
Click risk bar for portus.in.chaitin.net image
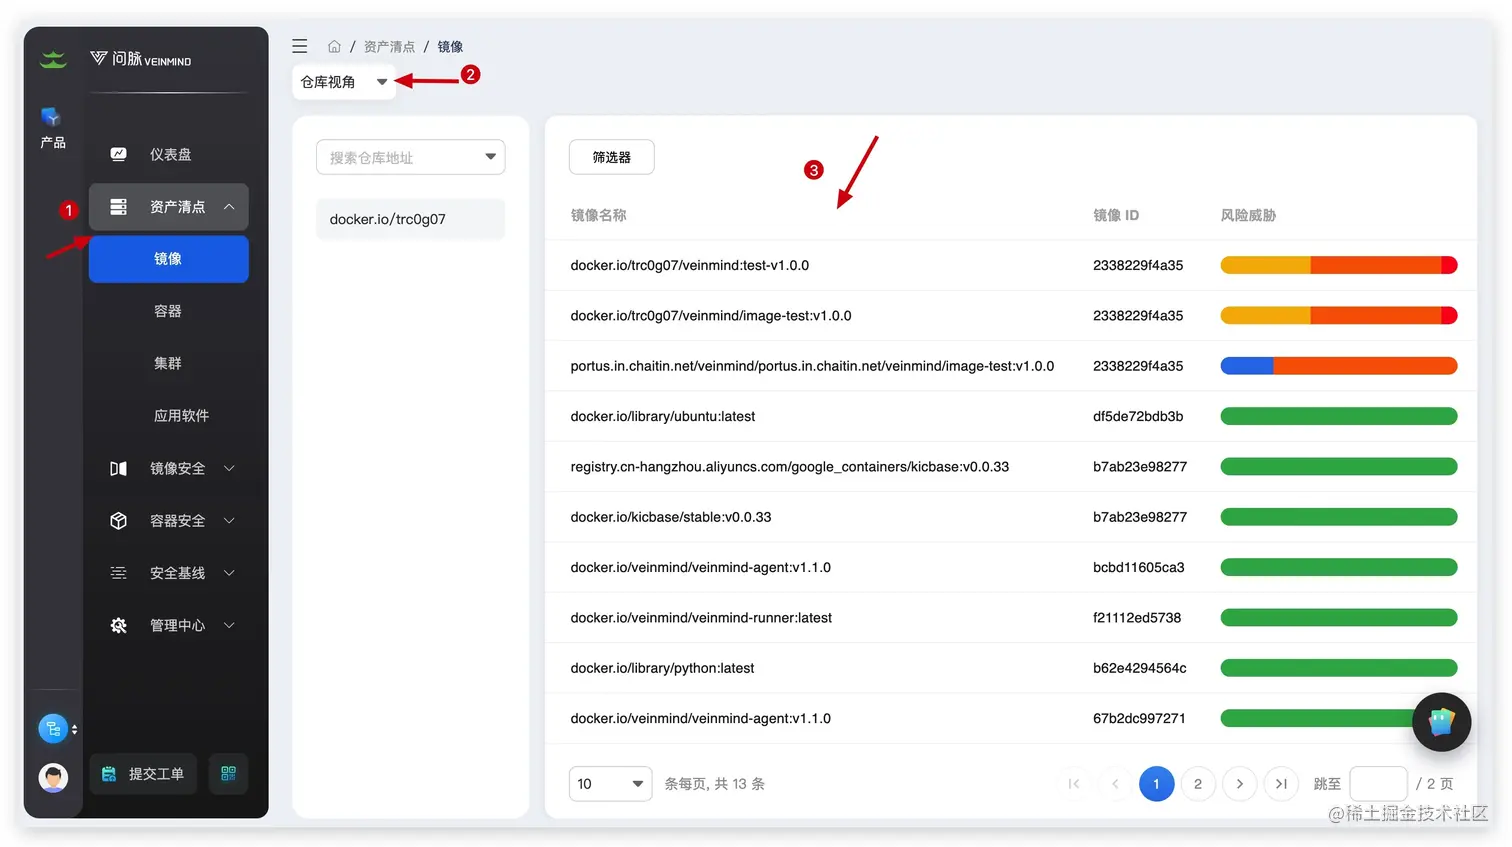pyautogui.click(x=1339, y=366)
